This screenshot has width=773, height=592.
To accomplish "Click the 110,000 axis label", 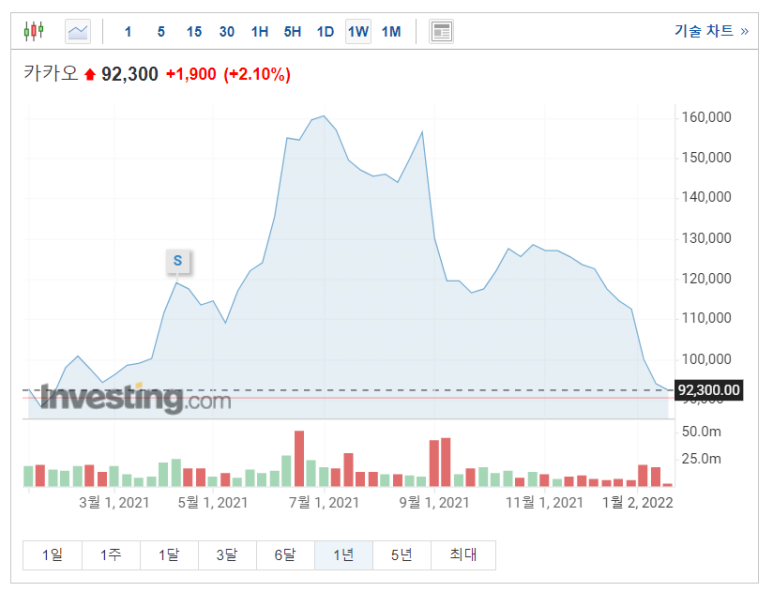I will pos(706,318).
